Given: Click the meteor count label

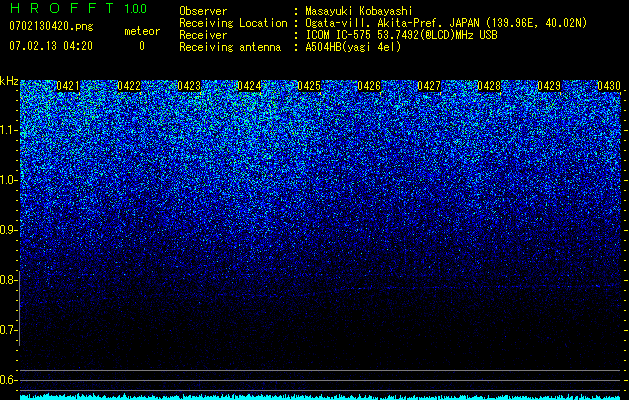Looking at the screenshot, I should [142, 31].
